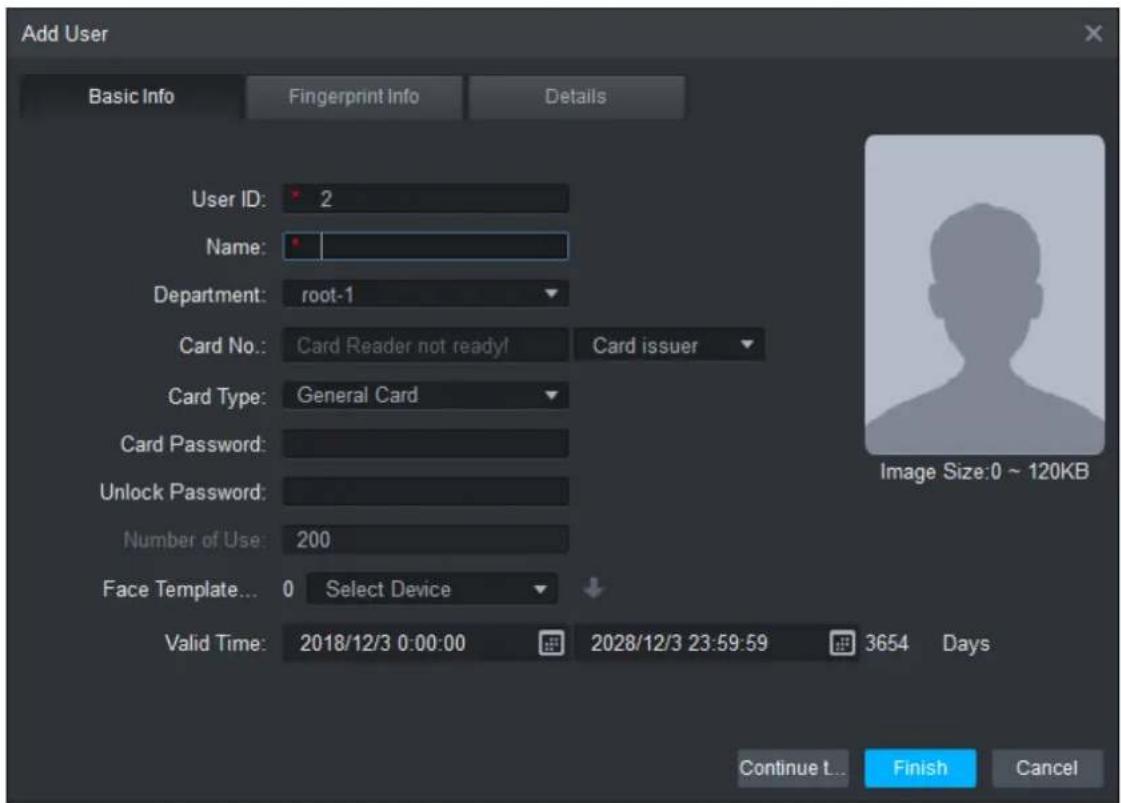The height and width of the screenshot is (803, 1121).
Task: Click the user photo placeholder image
Action: click(x=984, y=295)
